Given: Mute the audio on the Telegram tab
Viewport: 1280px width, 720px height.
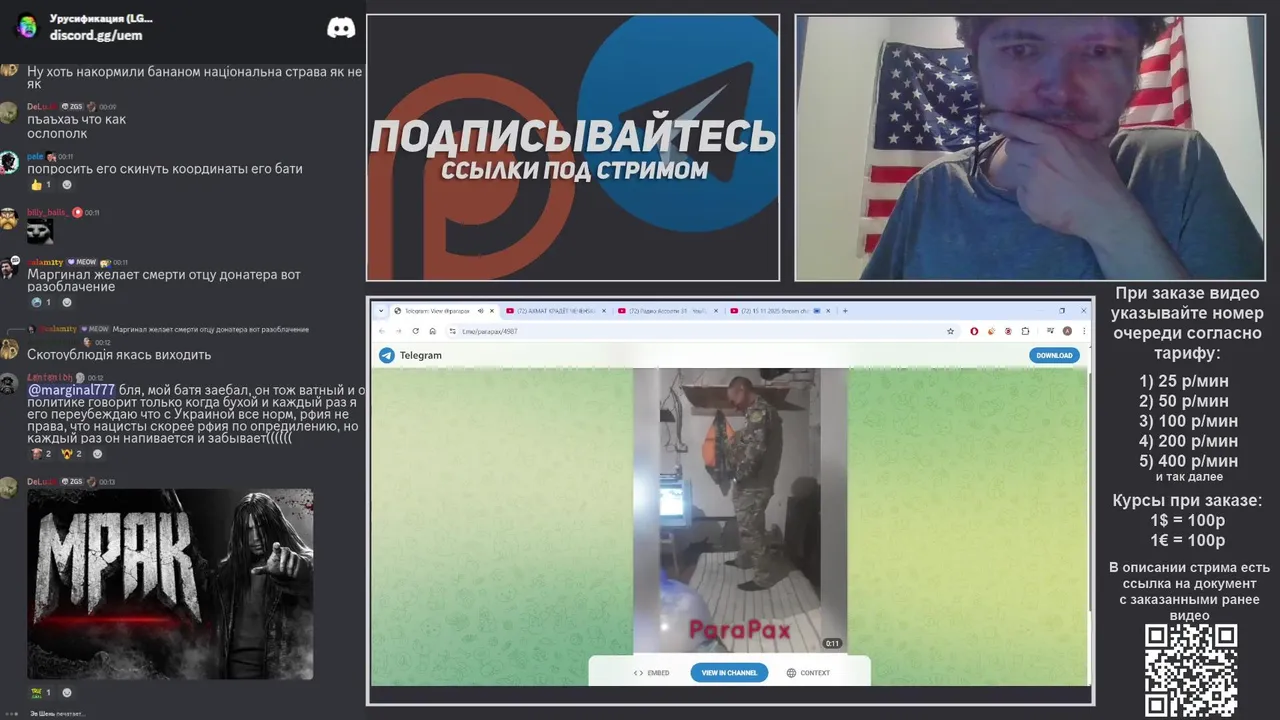Looking at the screenshot, I should (480, 311).
